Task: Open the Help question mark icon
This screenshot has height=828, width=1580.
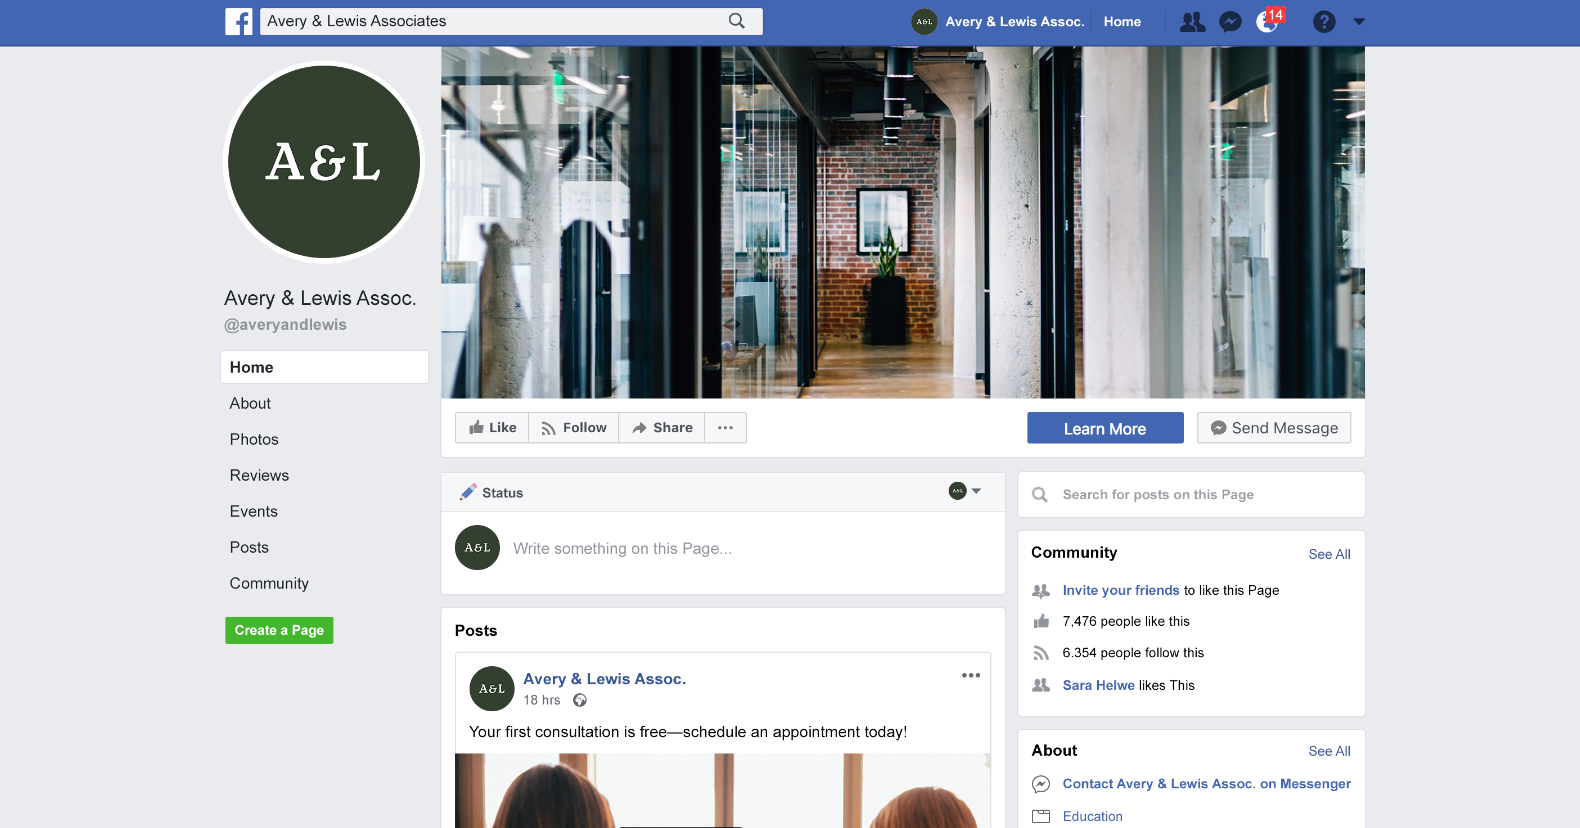Action: coord(1324,22)
